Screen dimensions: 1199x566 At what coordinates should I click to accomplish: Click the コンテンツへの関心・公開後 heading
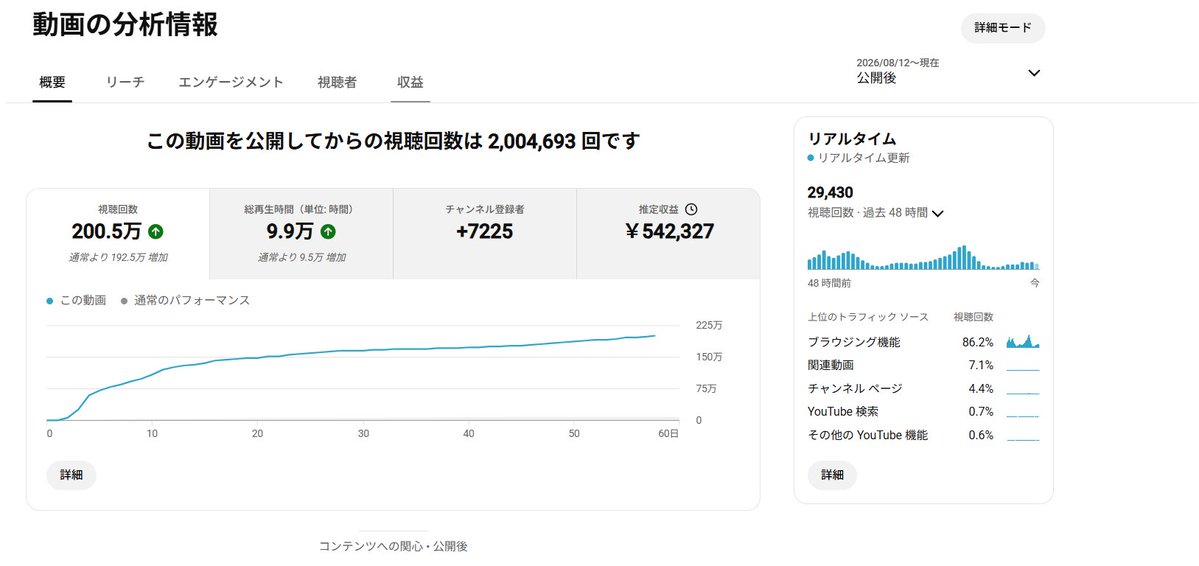point(393,547)
